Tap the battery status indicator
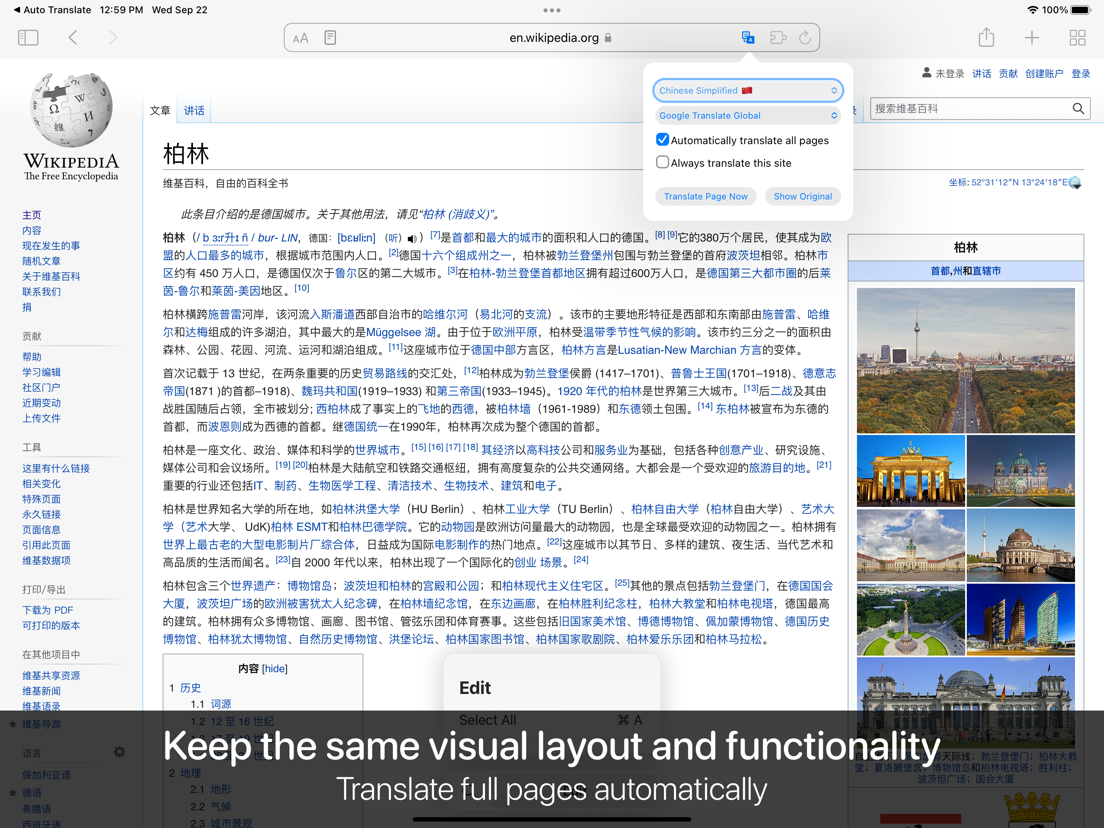Image resolution: width=1104 pixels, height=828 pixels. tap(1079, 10)
